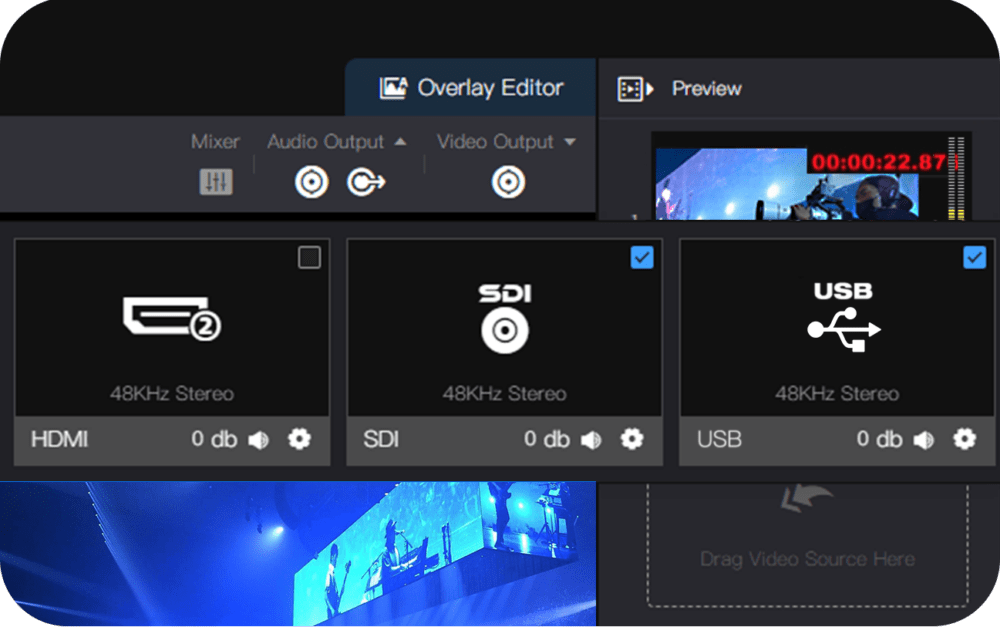Click the Audio Output arrow-out icon
The width and height of the screenshot is (1000, 627).
366,182
